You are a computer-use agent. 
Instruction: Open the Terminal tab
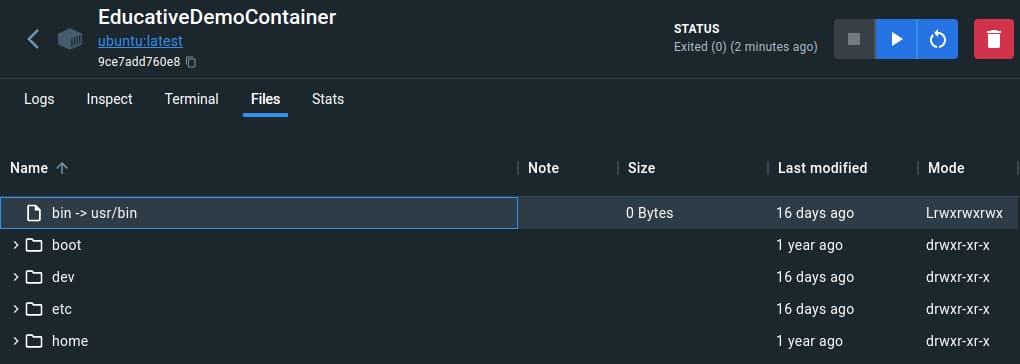(191, 99)
